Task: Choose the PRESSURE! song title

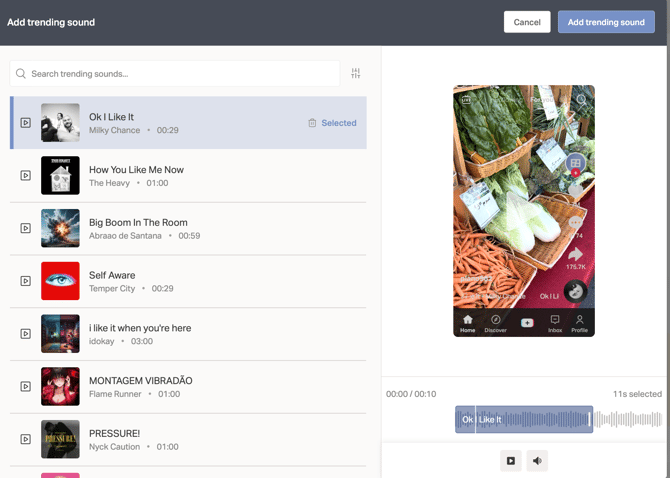Action: tap(114, 434)
